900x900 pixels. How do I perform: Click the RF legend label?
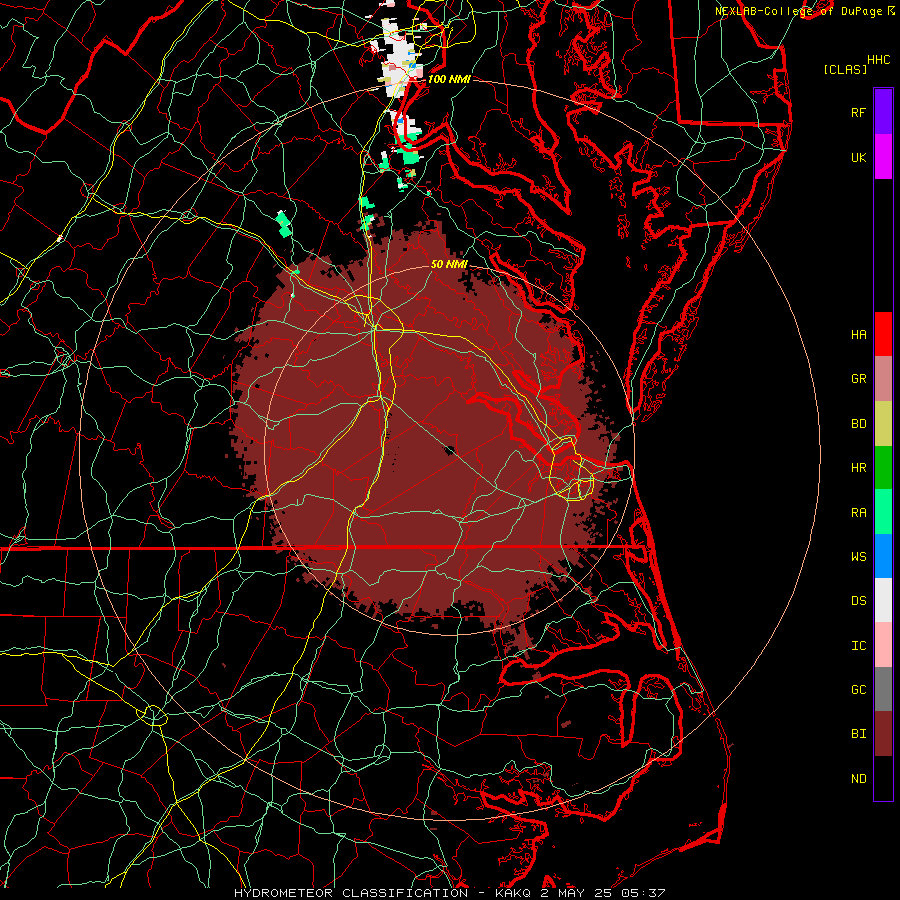tap(858, 112)
